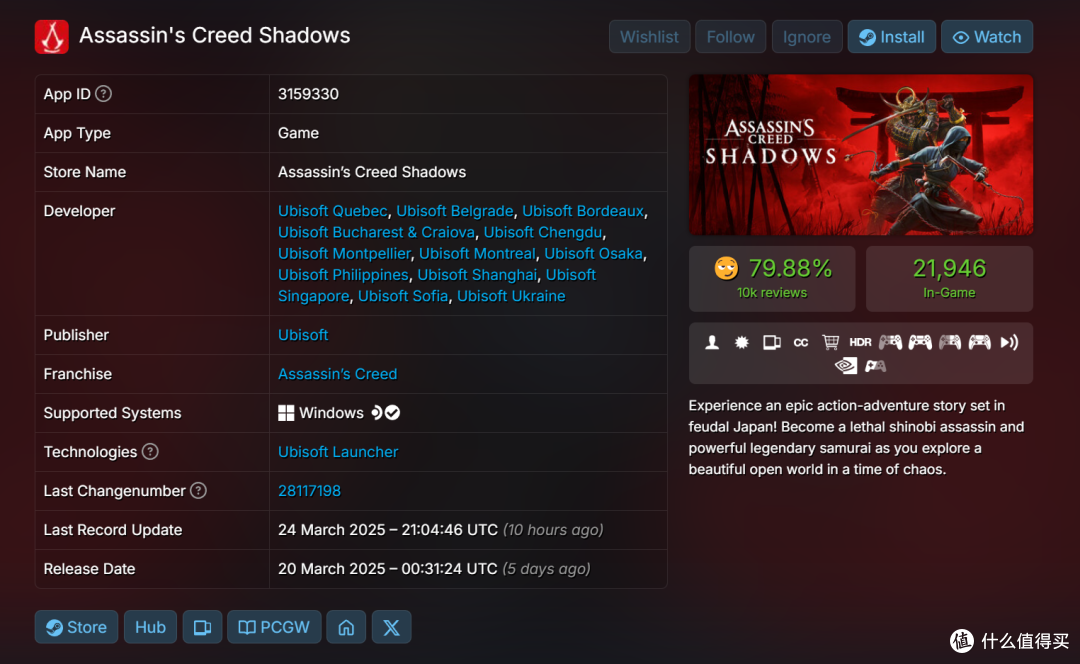
Task: Click the 10k reviews label
Action: click(x=772, y=293)
